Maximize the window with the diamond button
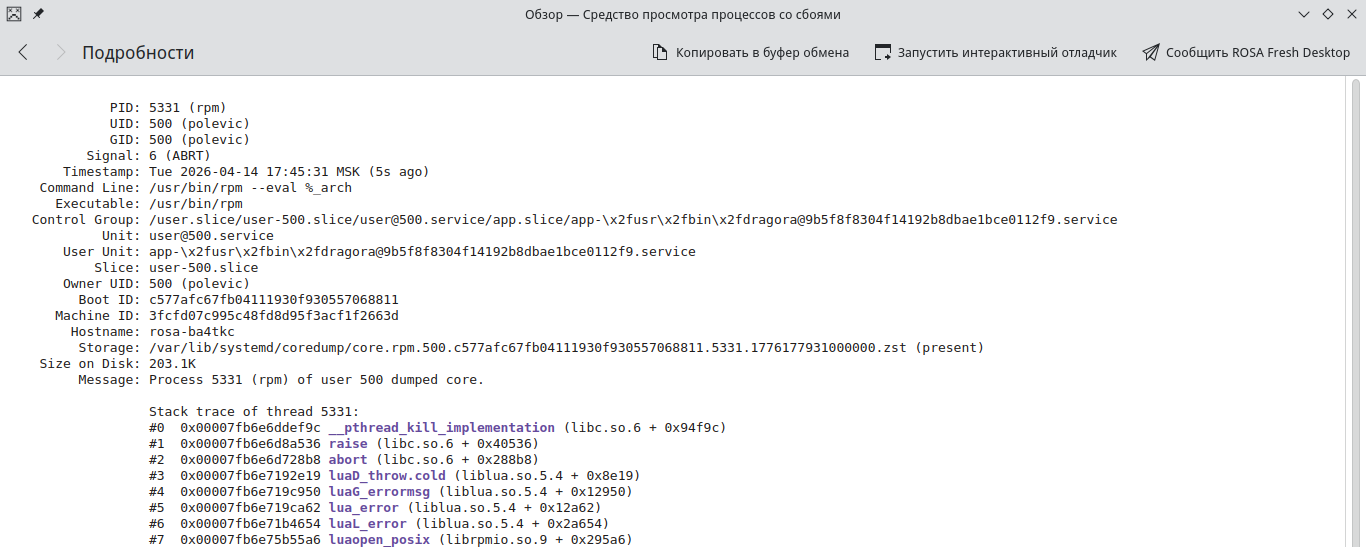This screenshot has width=1366, height=547. (x=1328, y=14)
